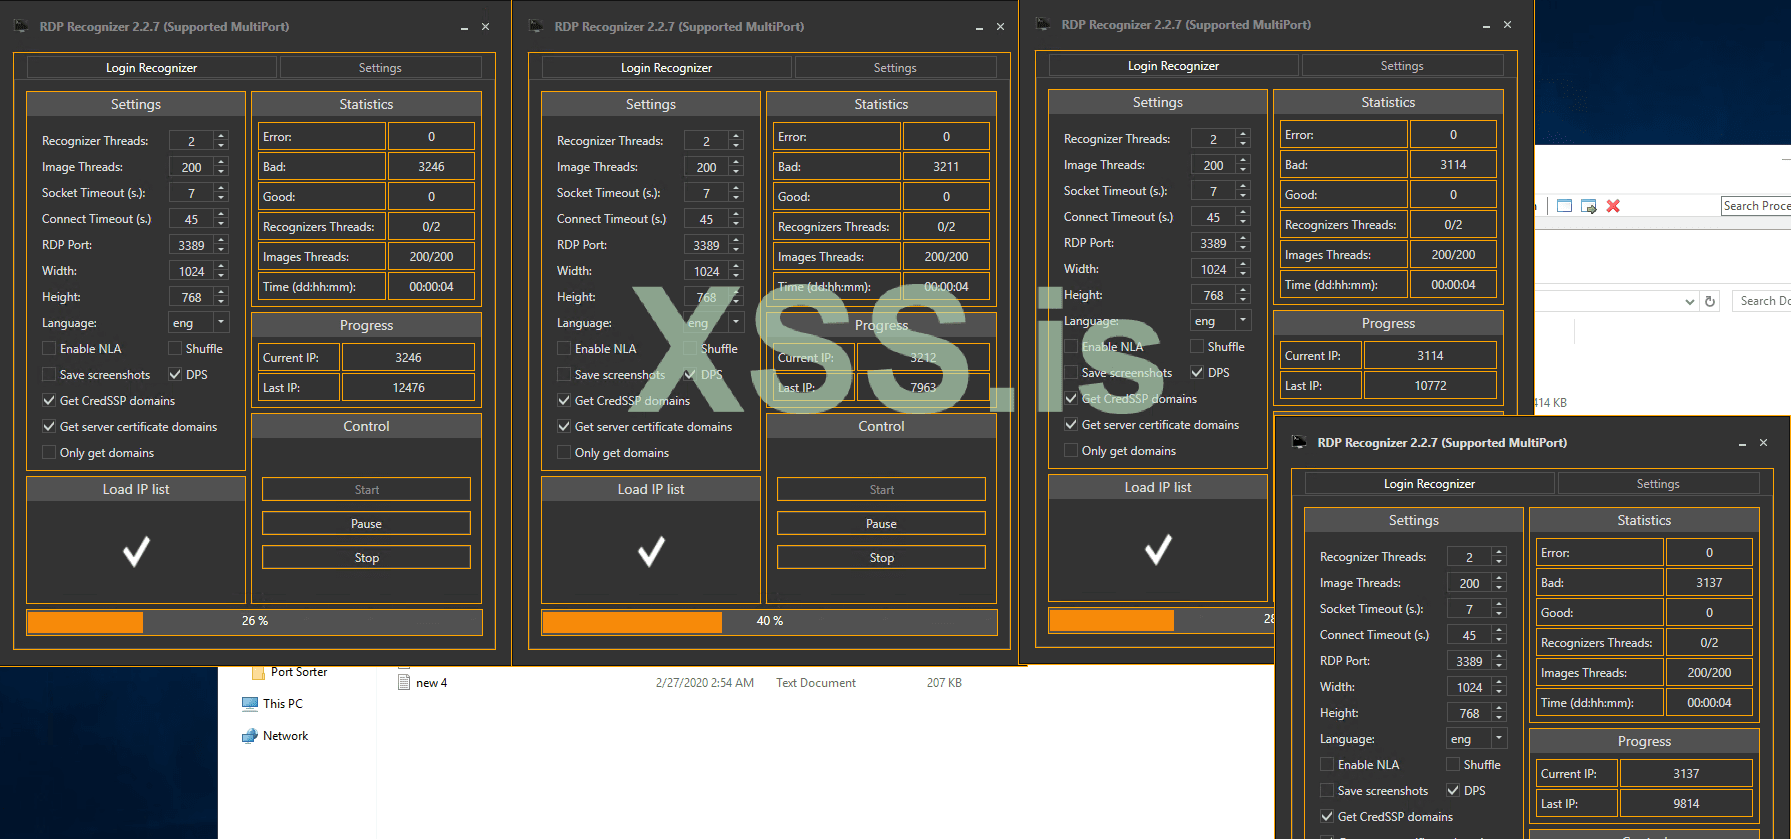Click the '2/27/2020 2:54 AM' date of new 4
The image size is (1791, 839).
coord(705,683)
